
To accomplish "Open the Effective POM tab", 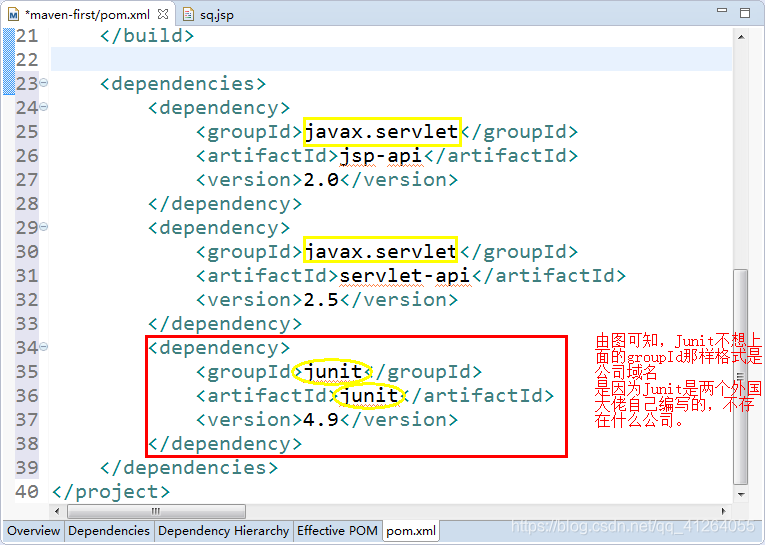I will pos(337,531).
